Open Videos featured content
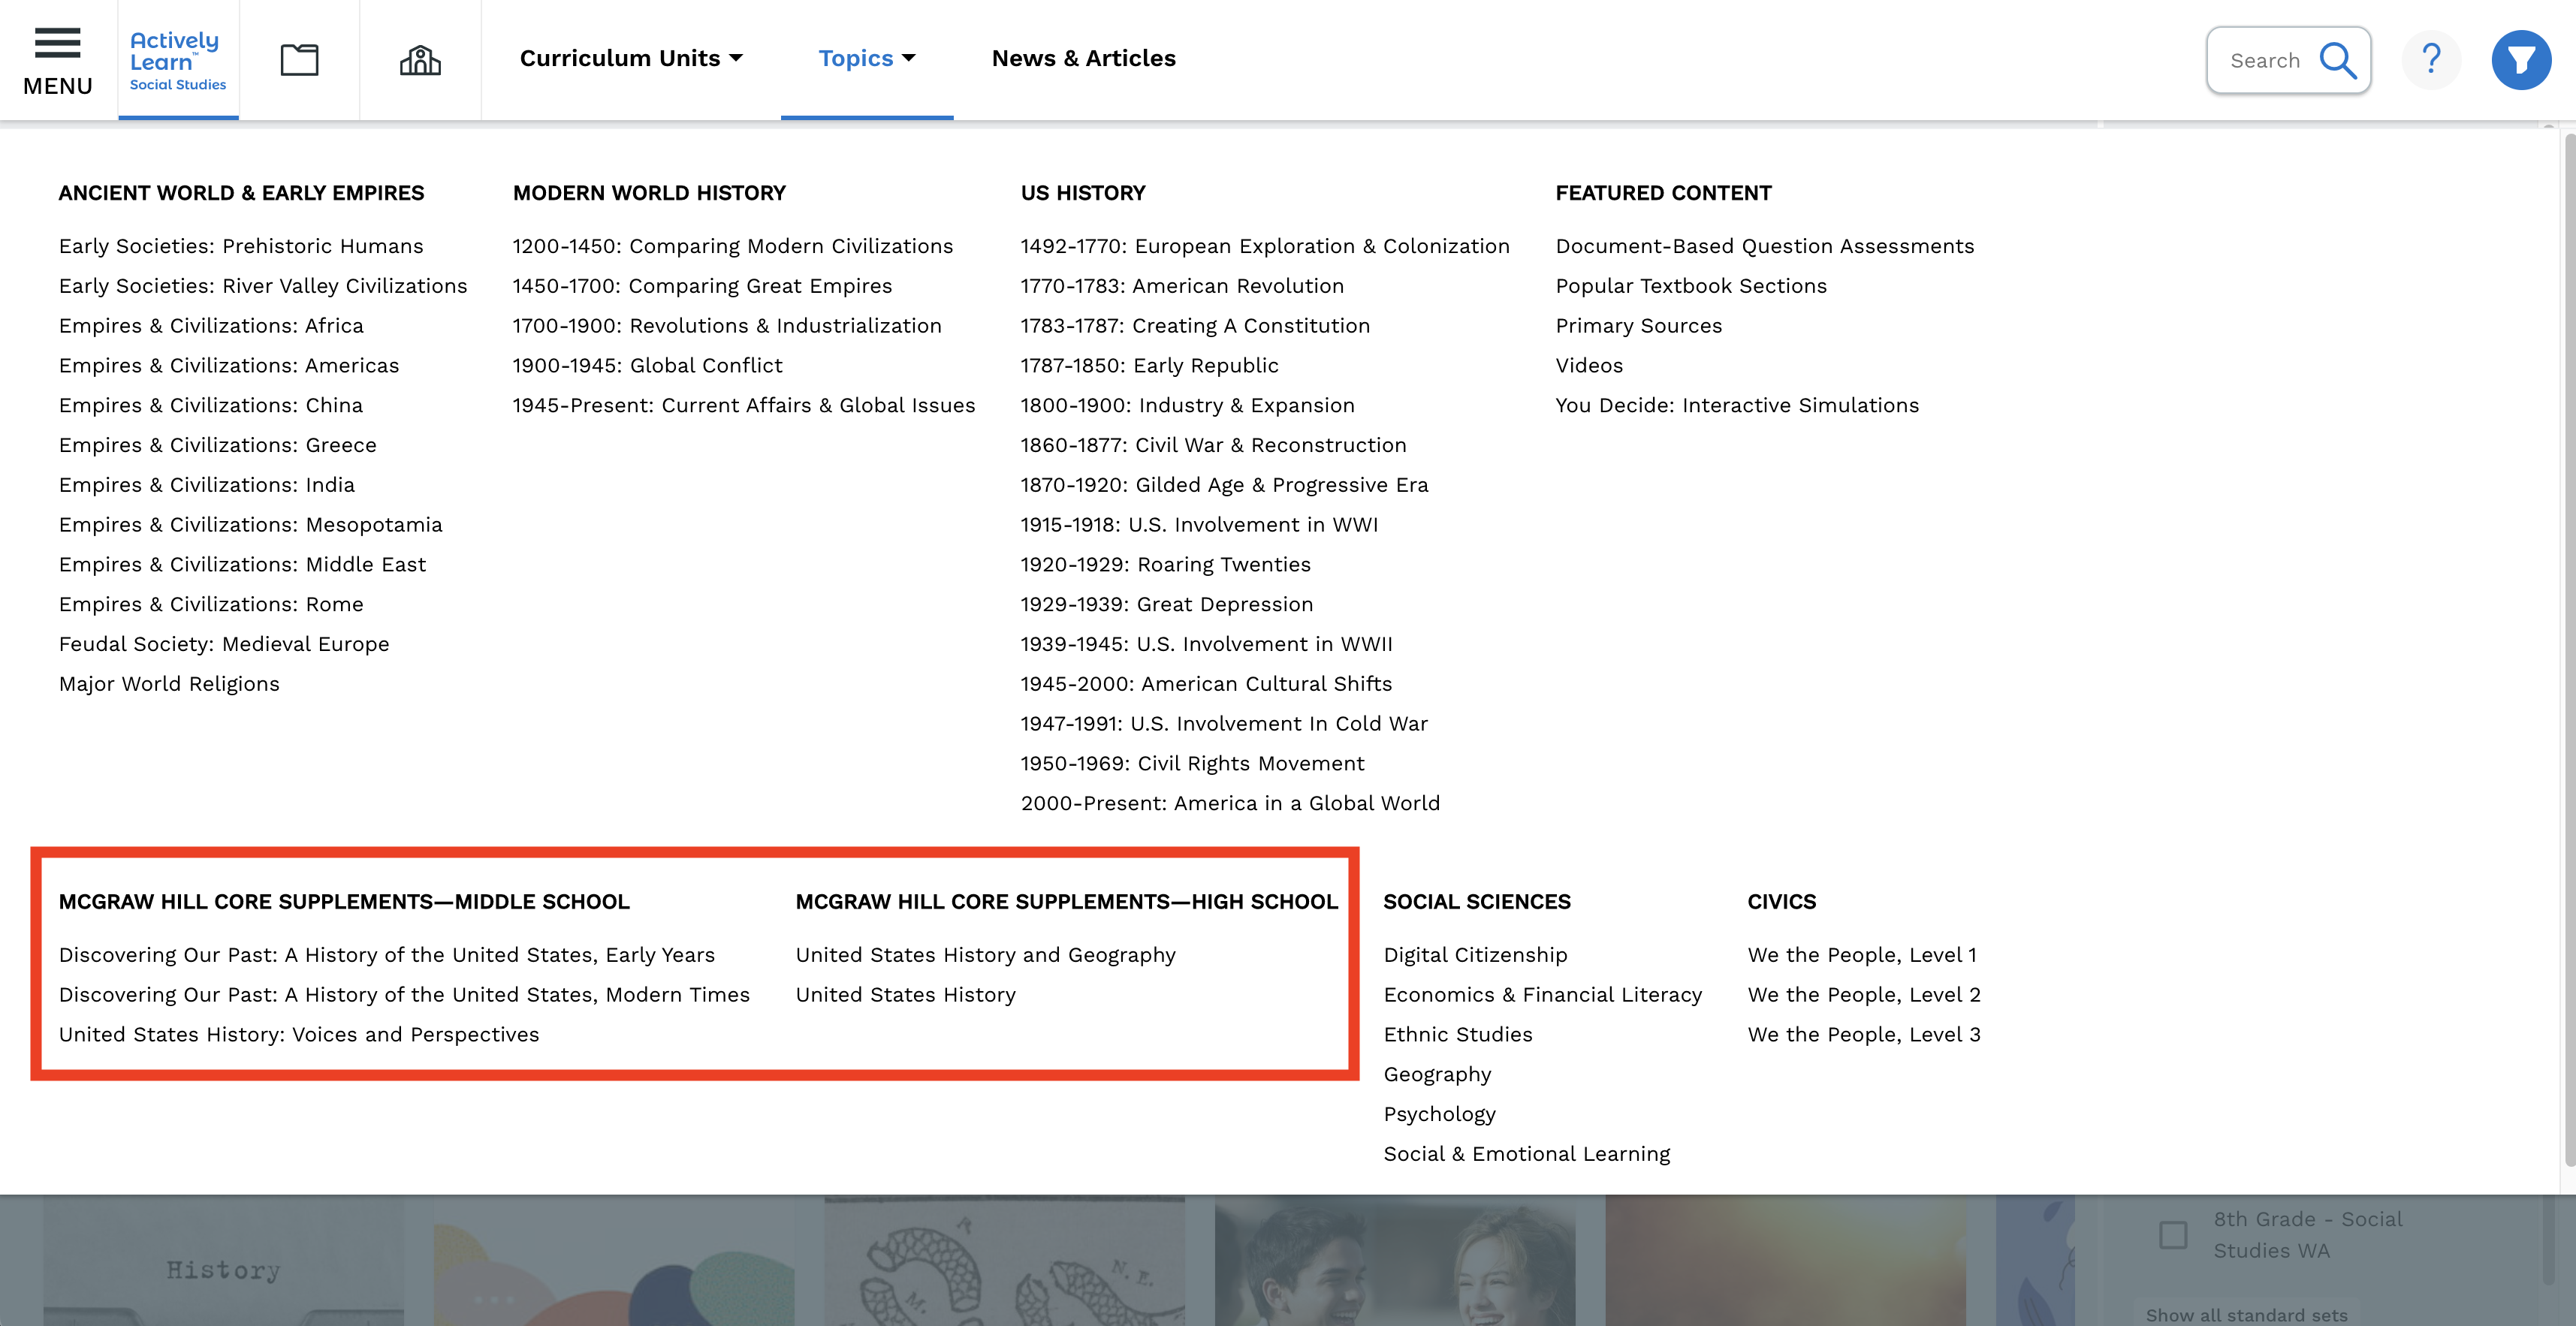This screenshot has width=2576, height=1326. pos(1589,366)
